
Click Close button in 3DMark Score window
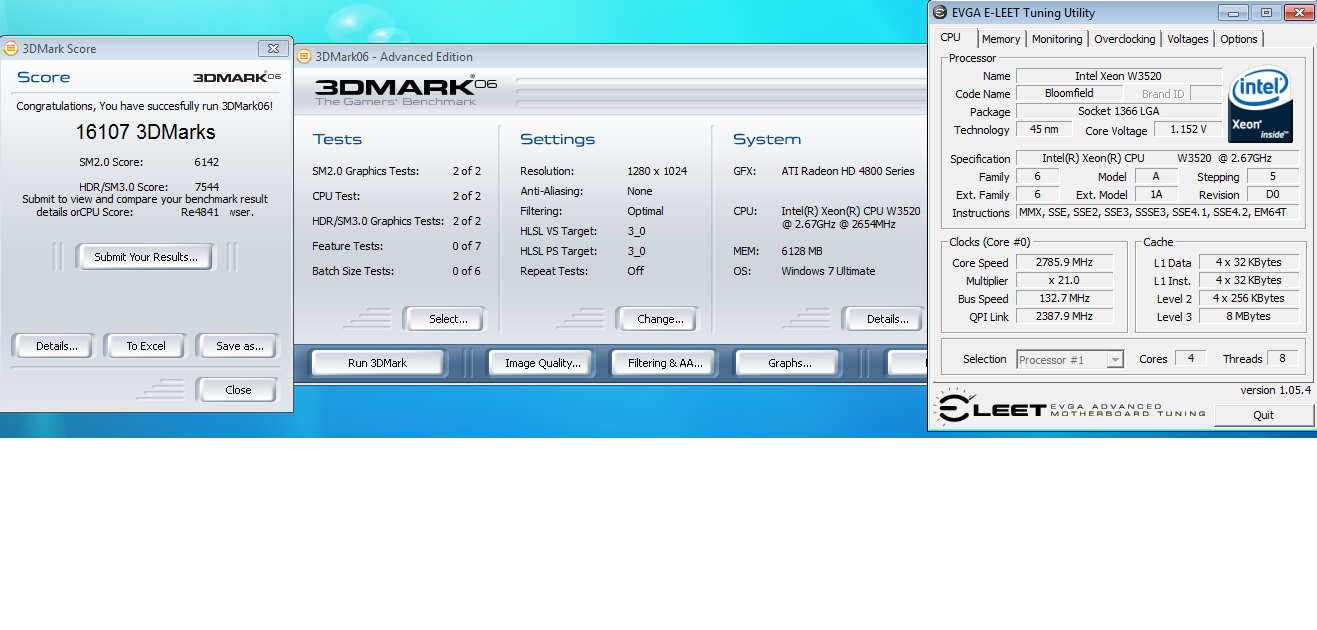coord(238,390)
